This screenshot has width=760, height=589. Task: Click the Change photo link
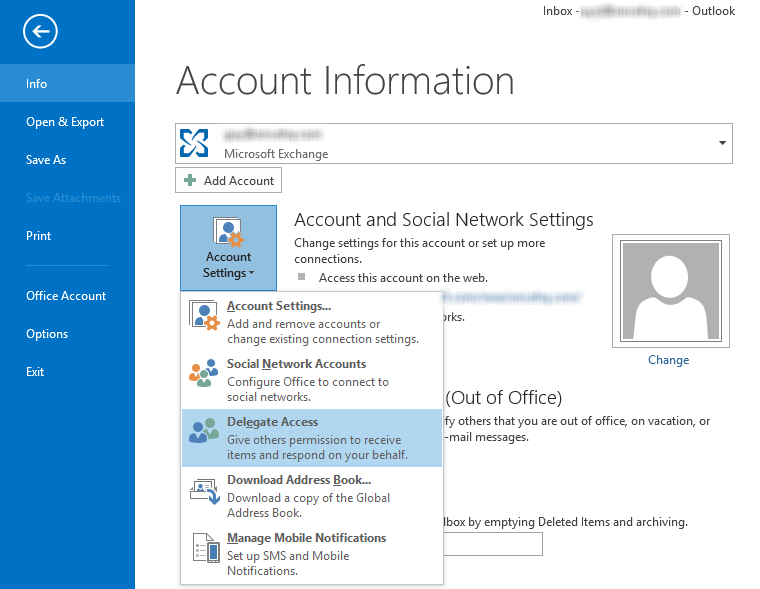[x=668, y=360]
